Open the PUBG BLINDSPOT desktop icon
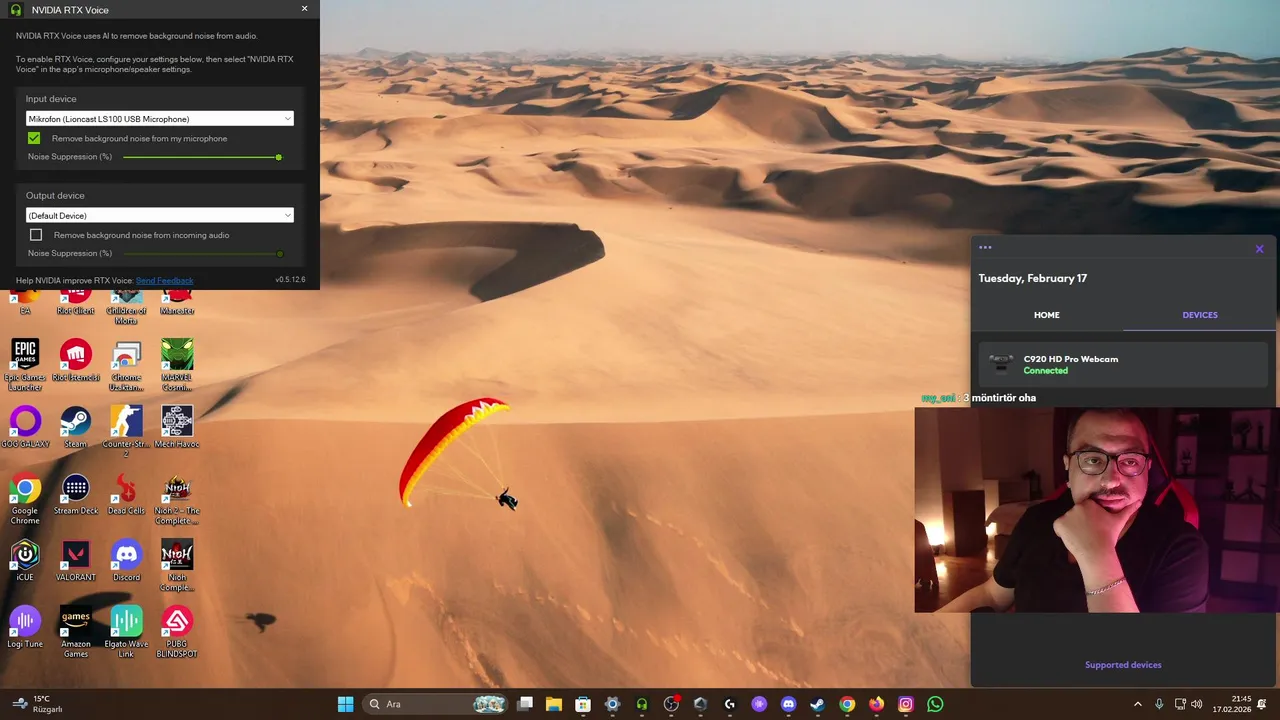The image size is (1280, 720). click(x=177, y=631)
